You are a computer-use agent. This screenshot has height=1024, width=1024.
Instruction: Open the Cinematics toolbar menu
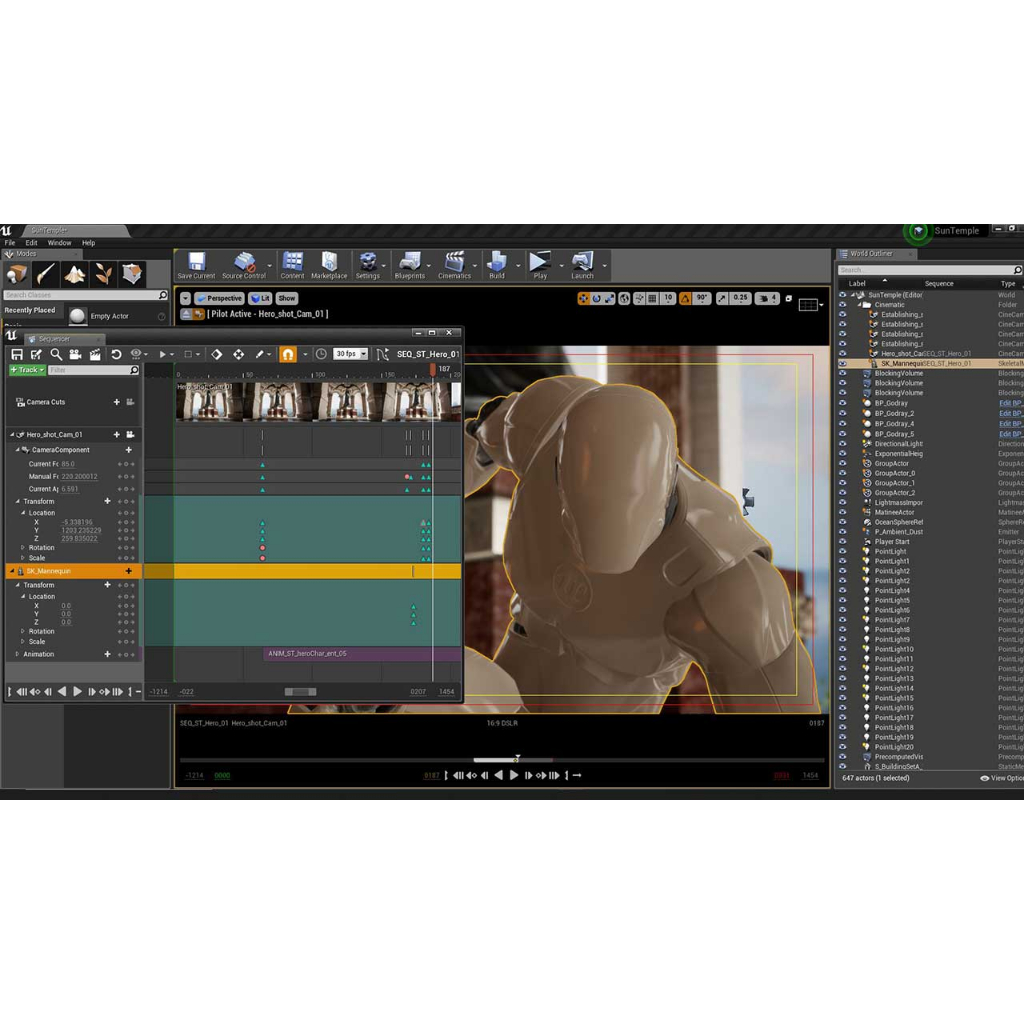[456, 262]
